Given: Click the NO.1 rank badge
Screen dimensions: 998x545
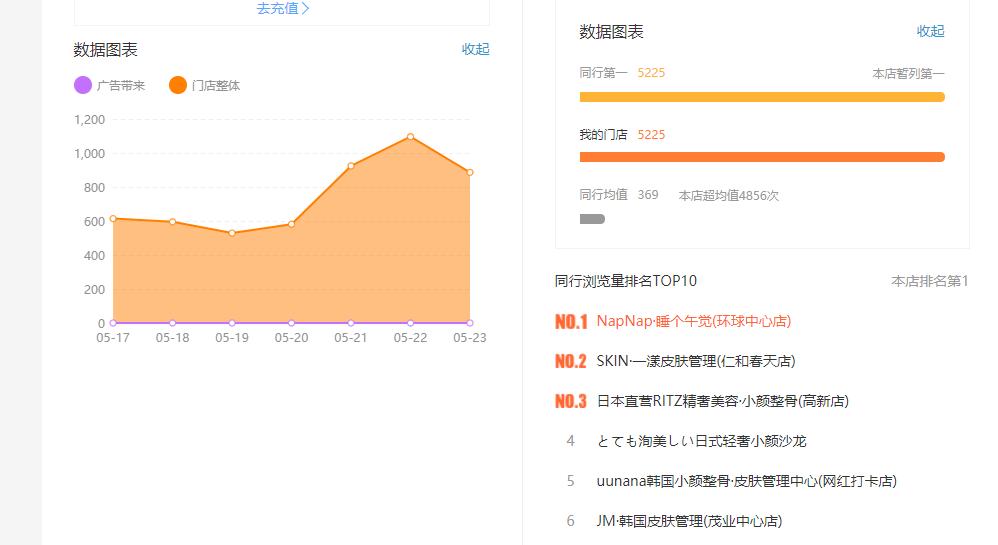Looking at the screenshot, I should click(x=571, y=322).
